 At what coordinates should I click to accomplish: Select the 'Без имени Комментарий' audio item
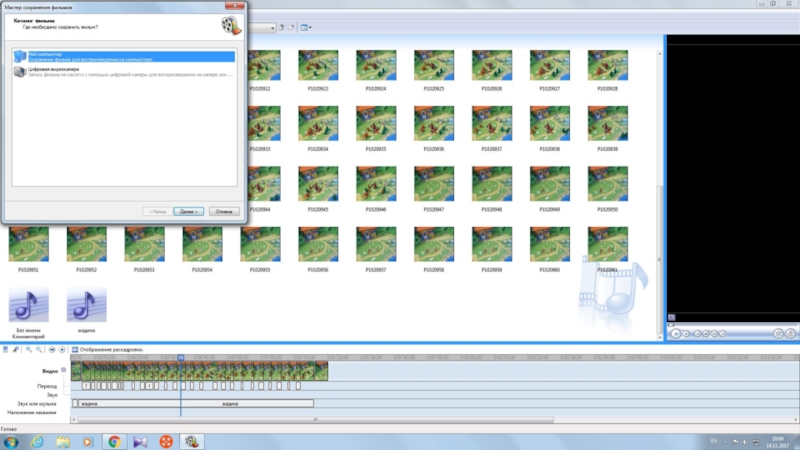[28, 305]
